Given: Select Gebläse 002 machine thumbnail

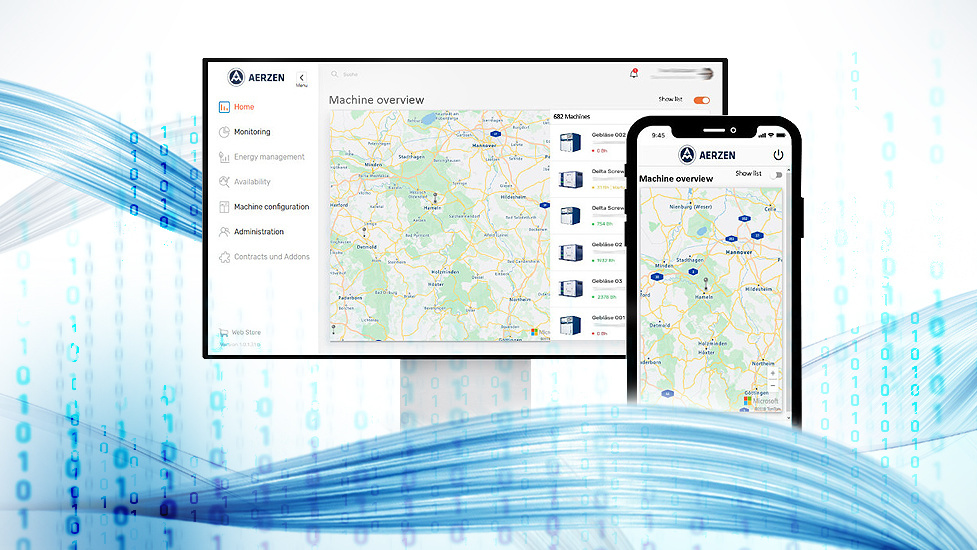Looking at the screenshot, I should pos(570,142).
